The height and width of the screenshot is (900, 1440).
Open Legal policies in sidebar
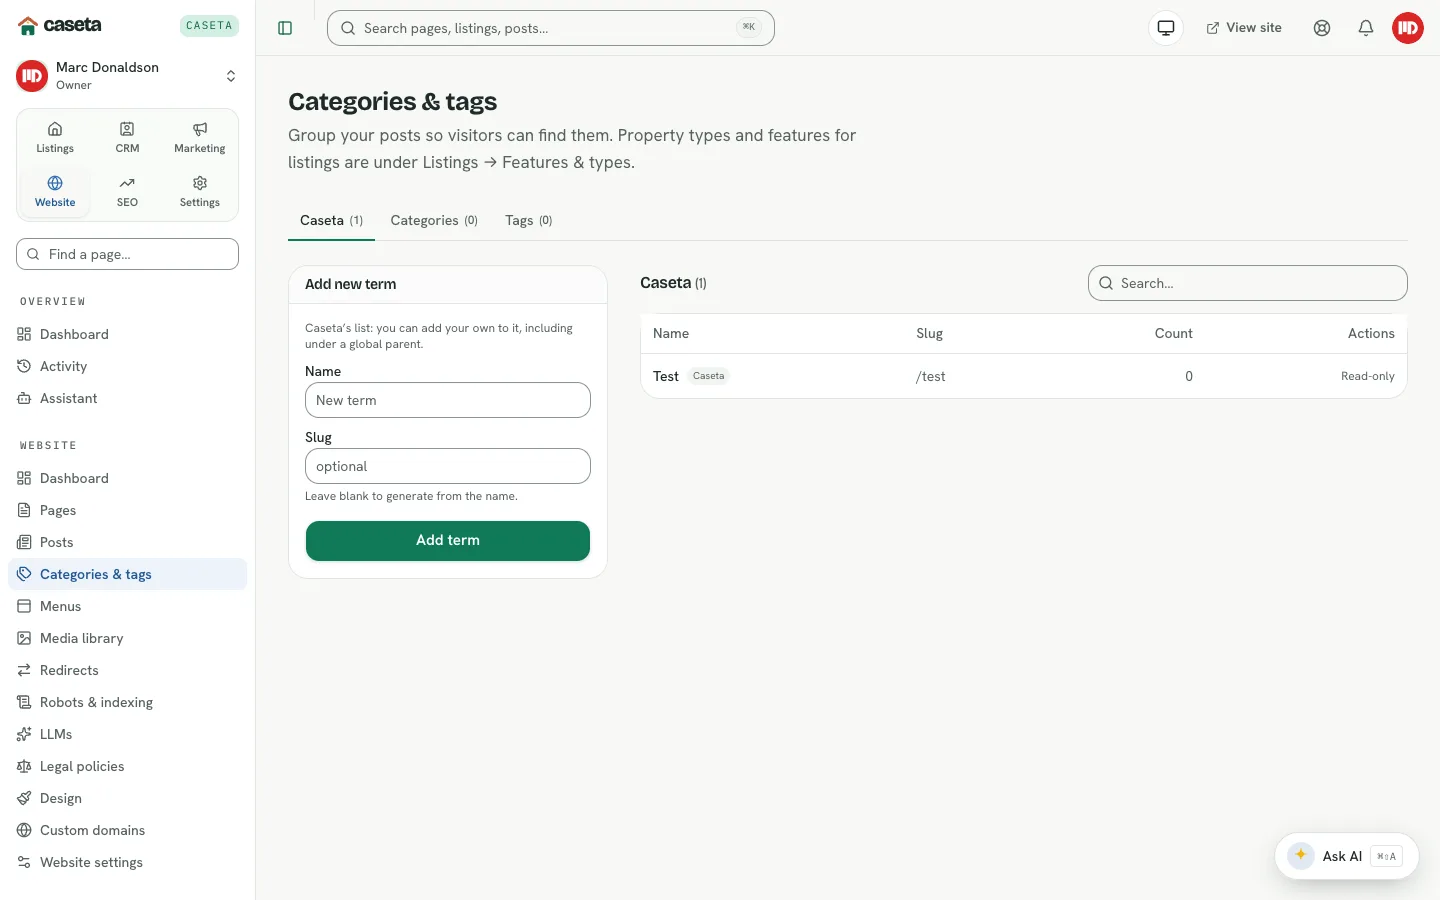(x=127, y=766)
